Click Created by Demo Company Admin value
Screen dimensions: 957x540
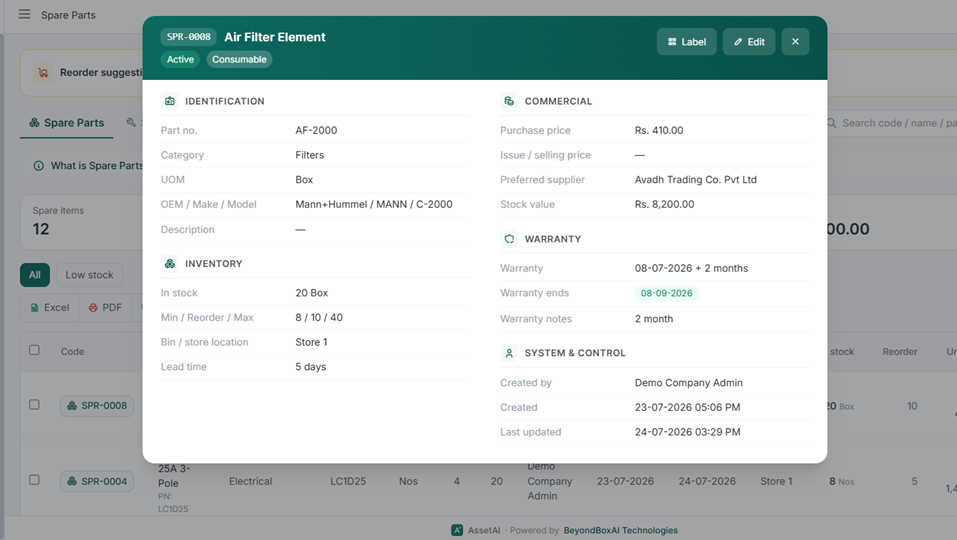point(688,383)
